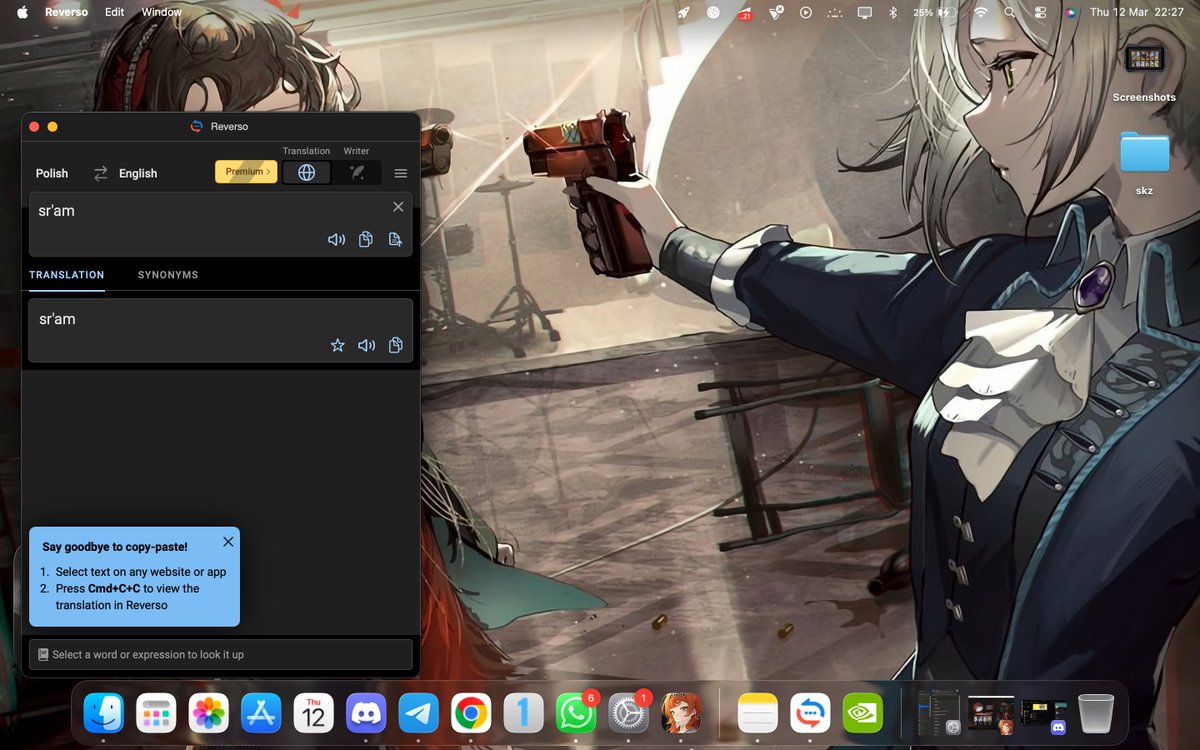The width and height of the screenshot is (1200, 750).
Task: Open the Polish source language selector
Action: [52, 173]
